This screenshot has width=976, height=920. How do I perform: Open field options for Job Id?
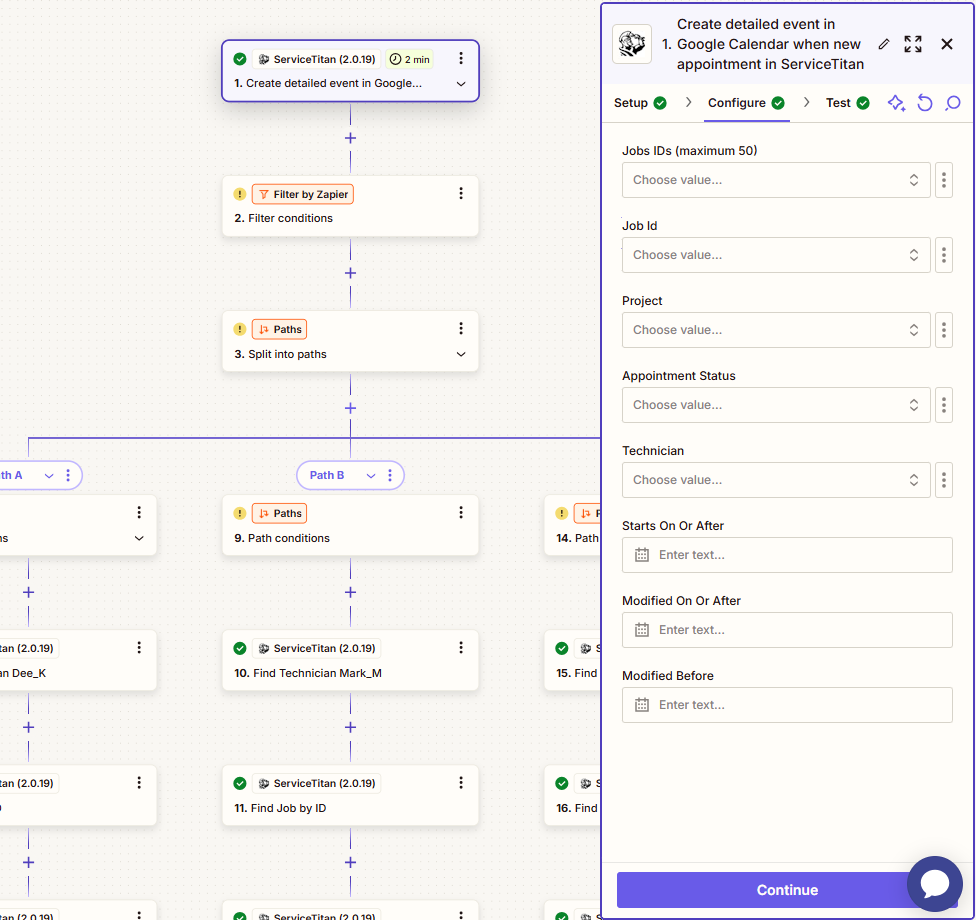tap(944, 255)
